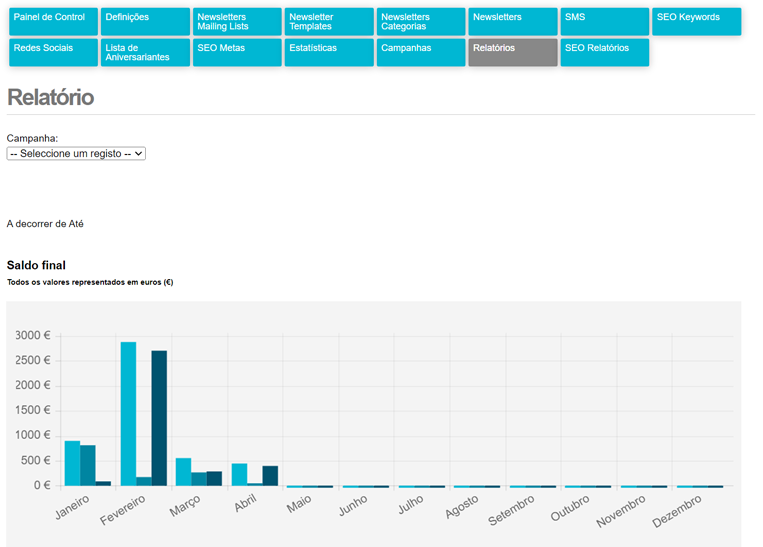
Task: Select the Newsletter Templates tab
Action: [329, 22]
